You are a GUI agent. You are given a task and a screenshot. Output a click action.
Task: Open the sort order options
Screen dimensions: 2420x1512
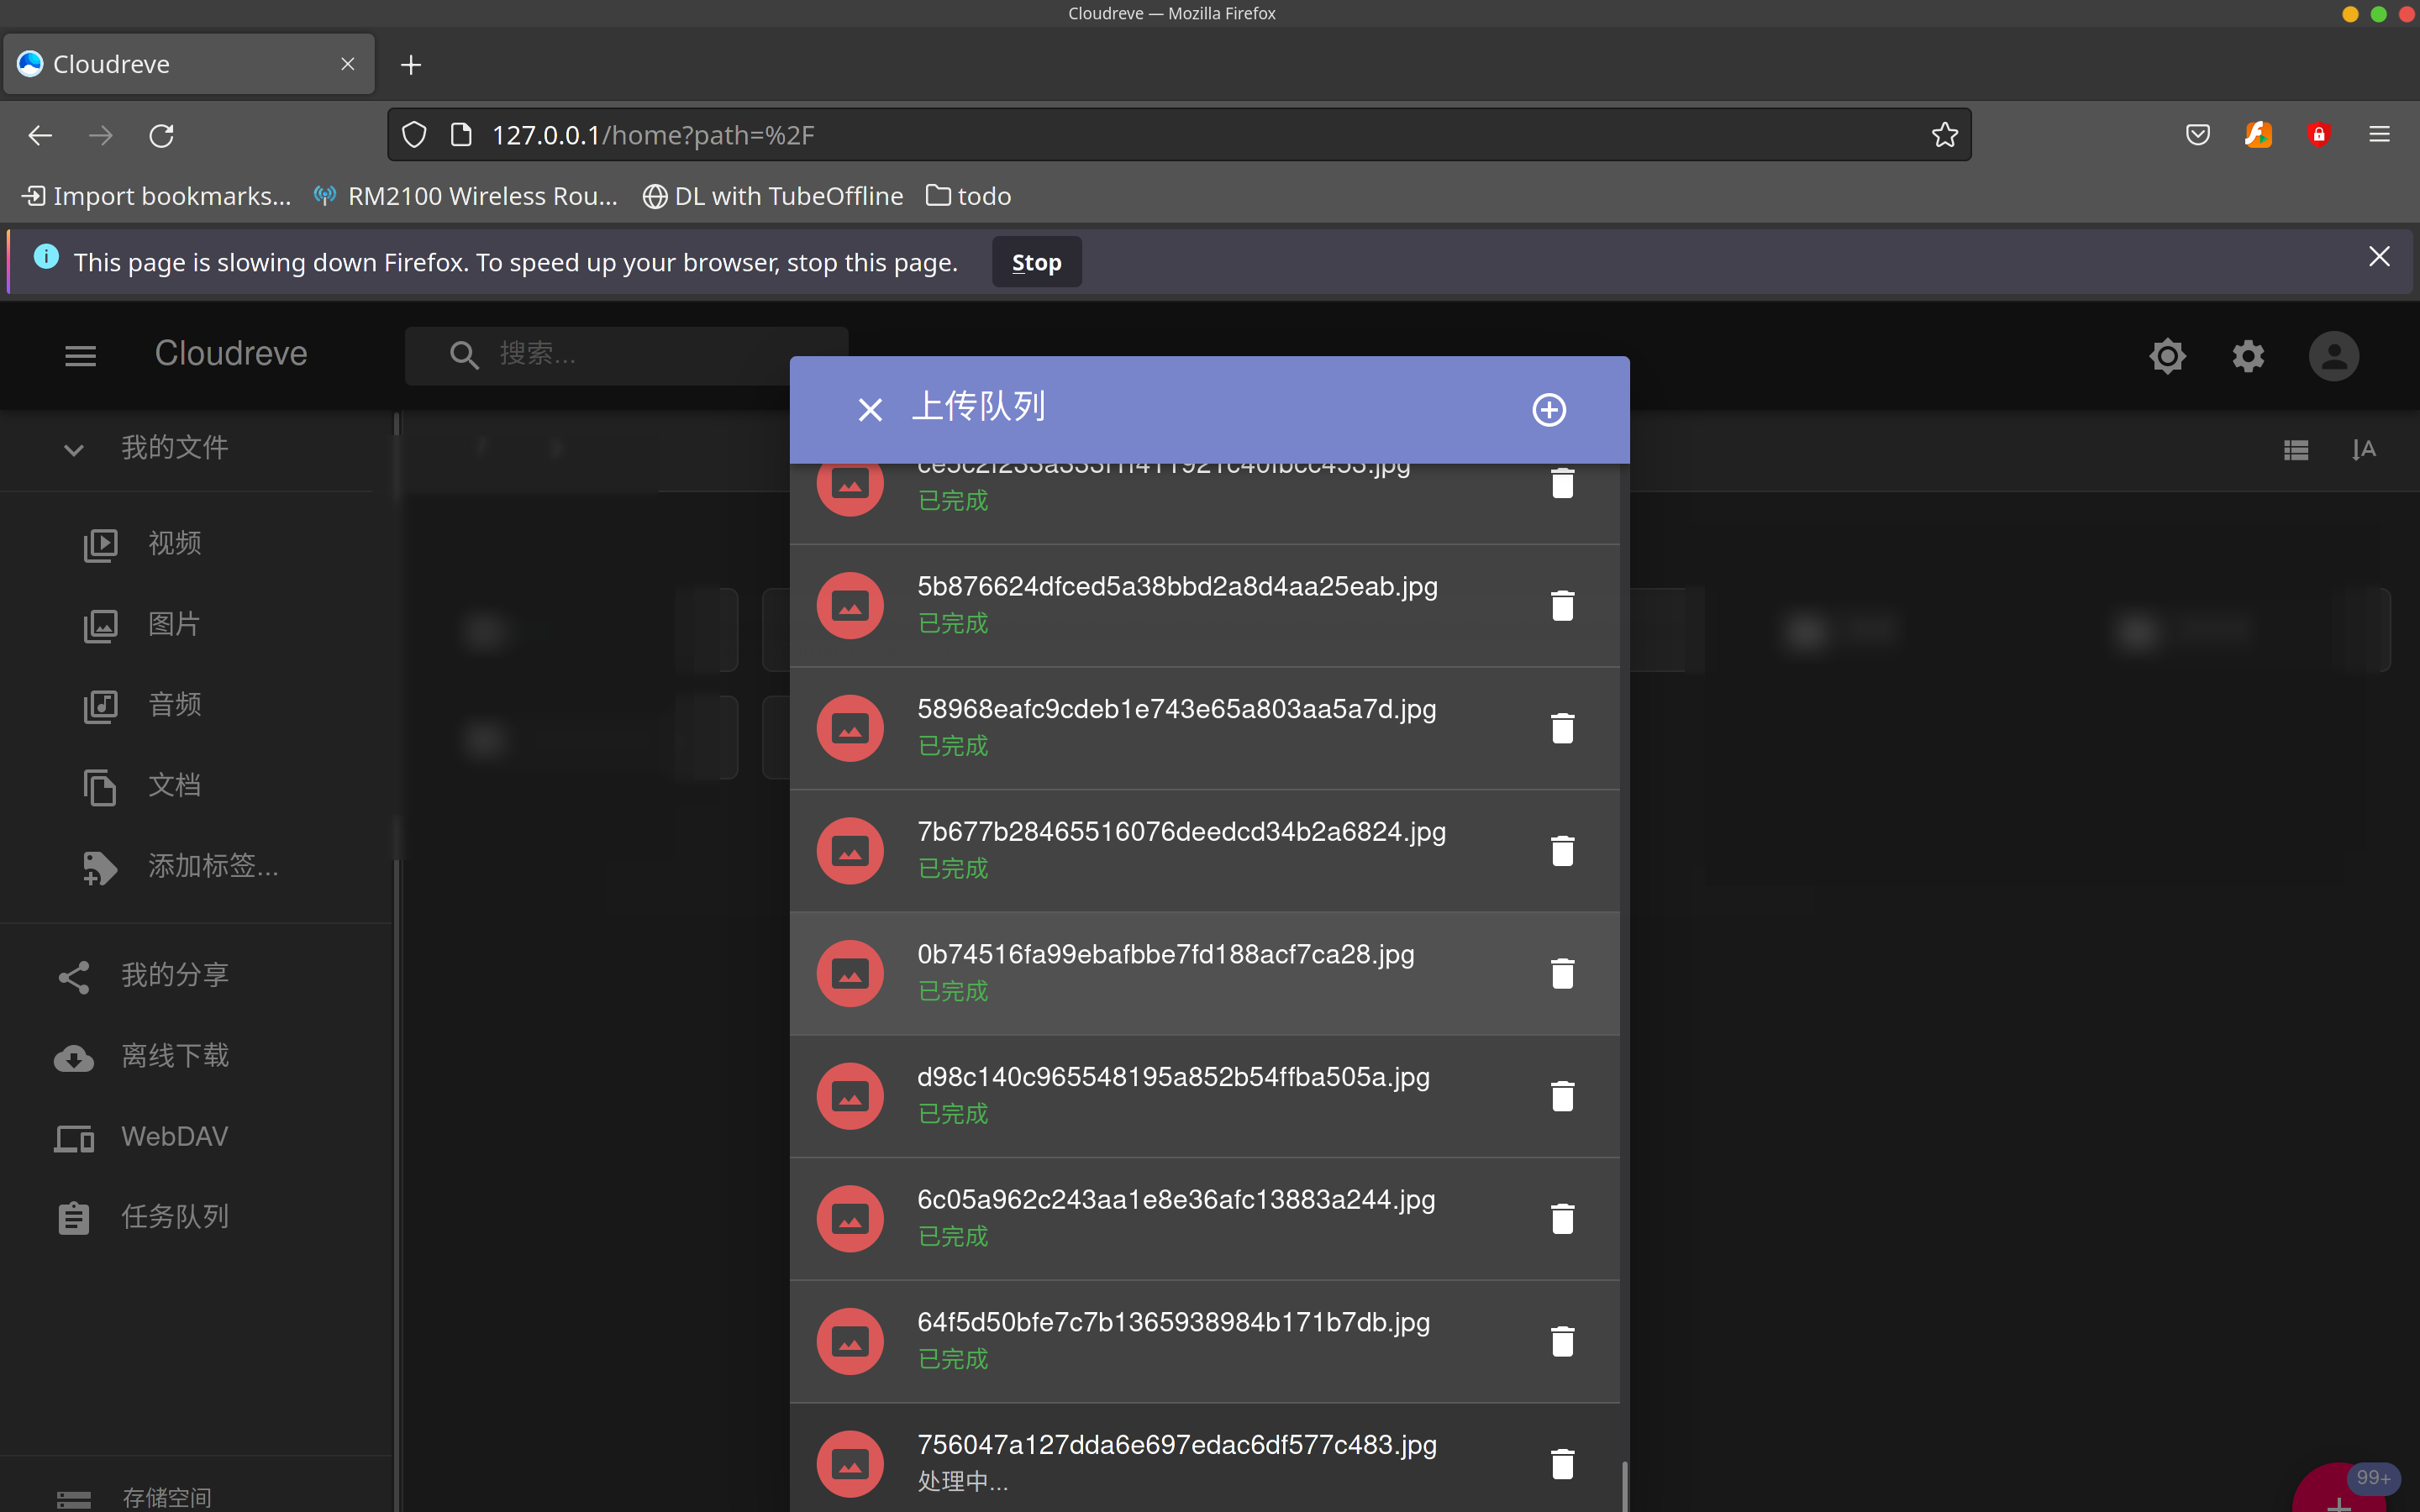pyautogui.click(x=2364, y=450)
